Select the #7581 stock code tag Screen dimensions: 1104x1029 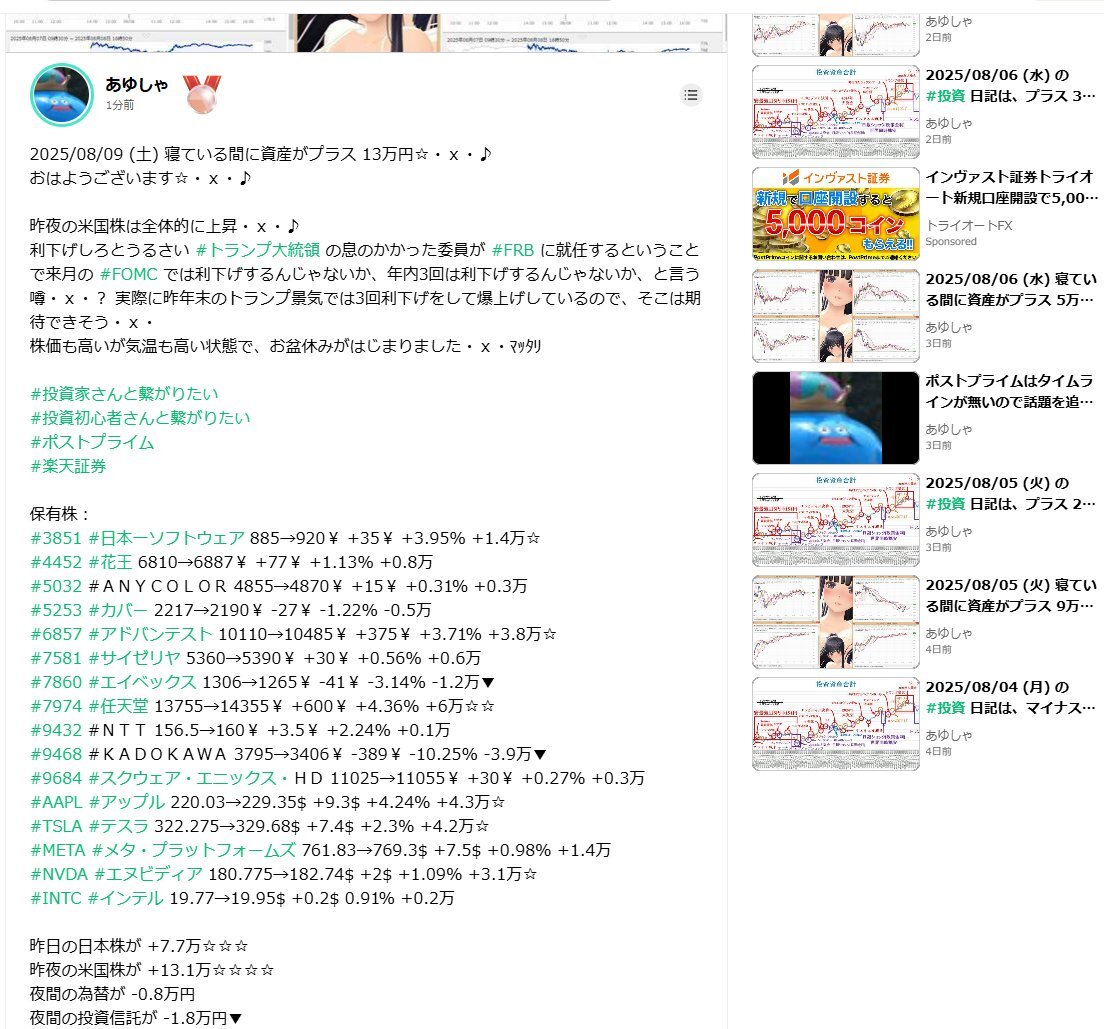click(x=56, y=658)
